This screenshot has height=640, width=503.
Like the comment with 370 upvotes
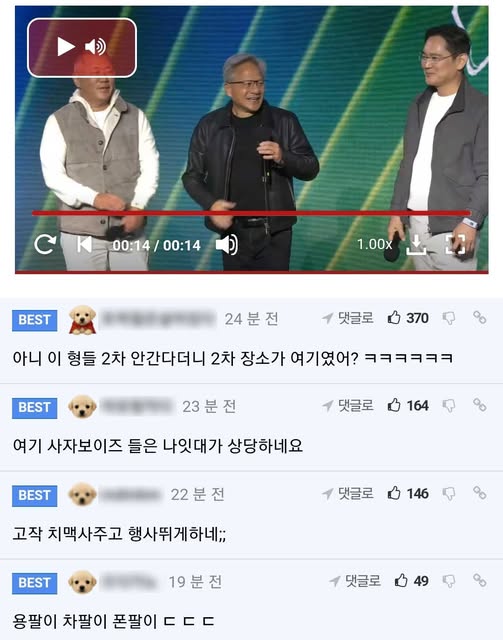pyautogui.click(x=394, y=318)
